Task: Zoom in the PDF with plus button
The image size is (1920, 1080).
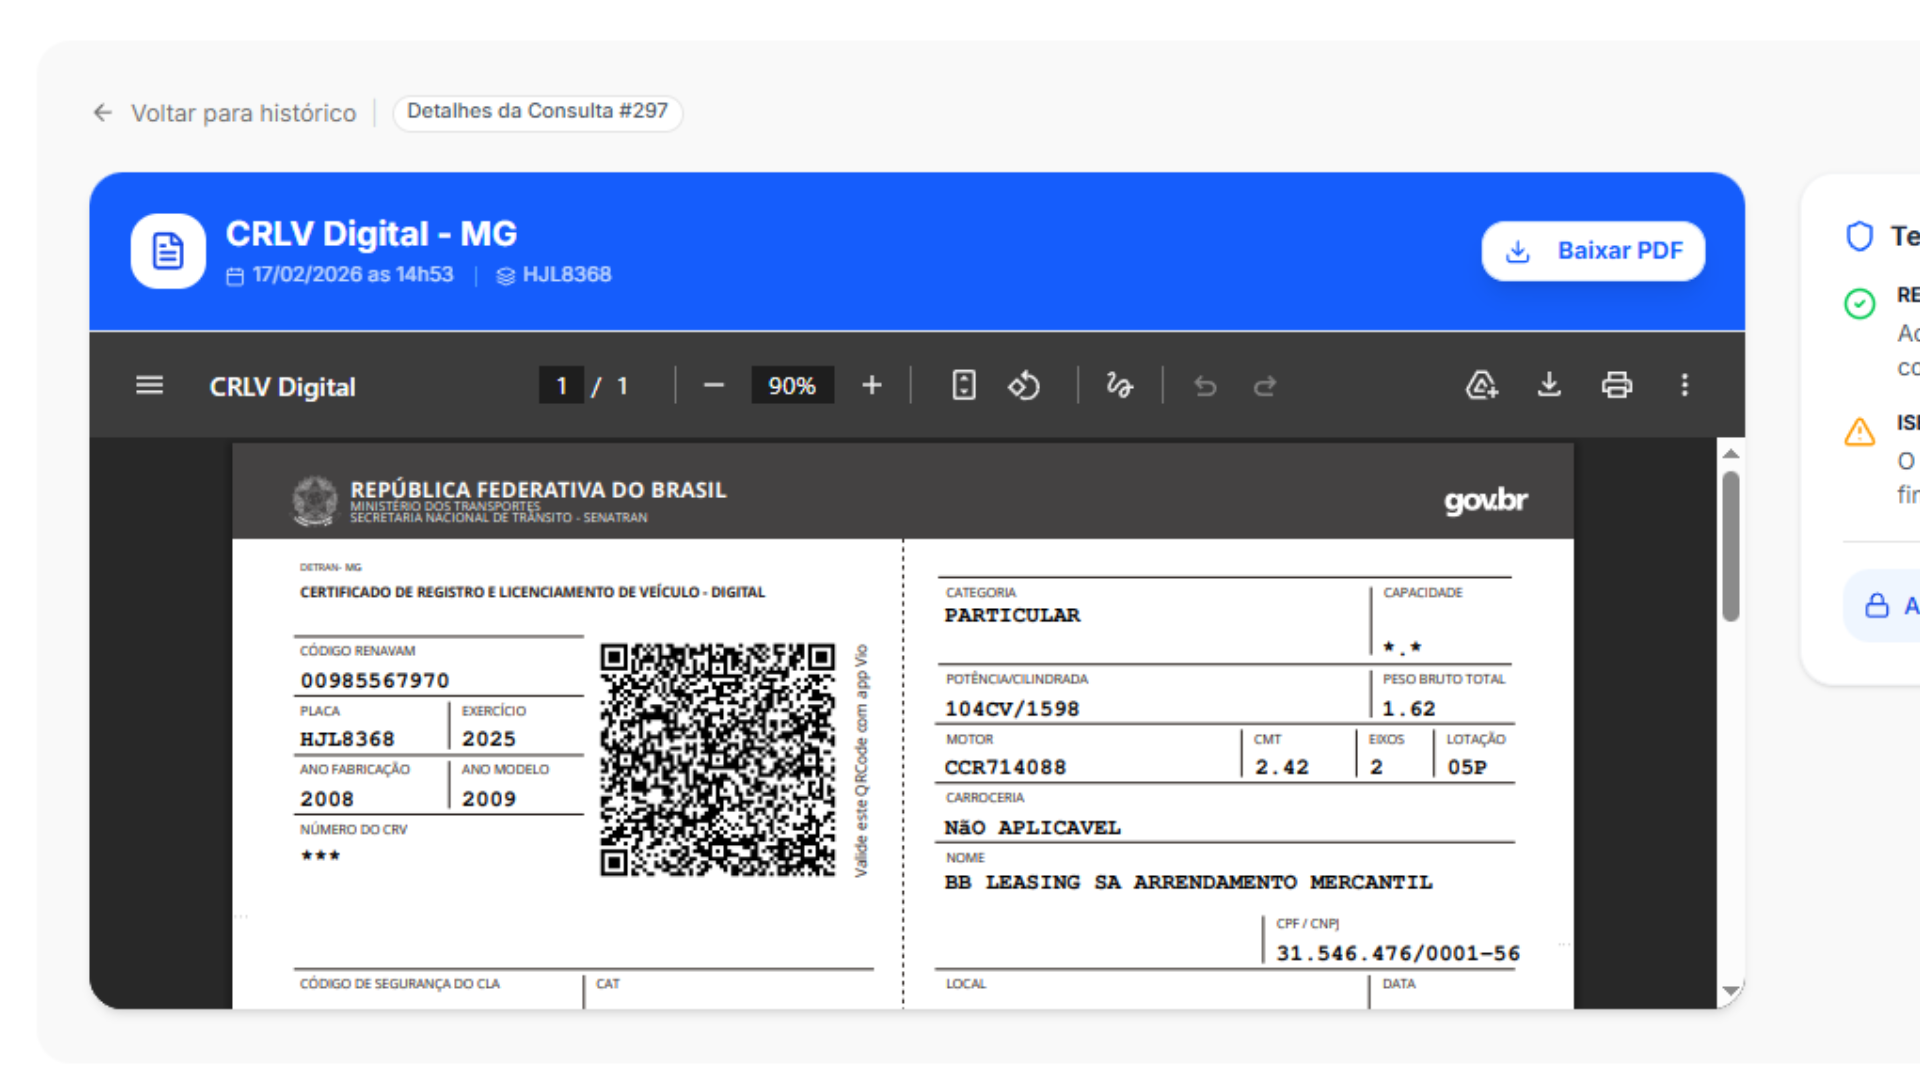Action: point(871,386)
